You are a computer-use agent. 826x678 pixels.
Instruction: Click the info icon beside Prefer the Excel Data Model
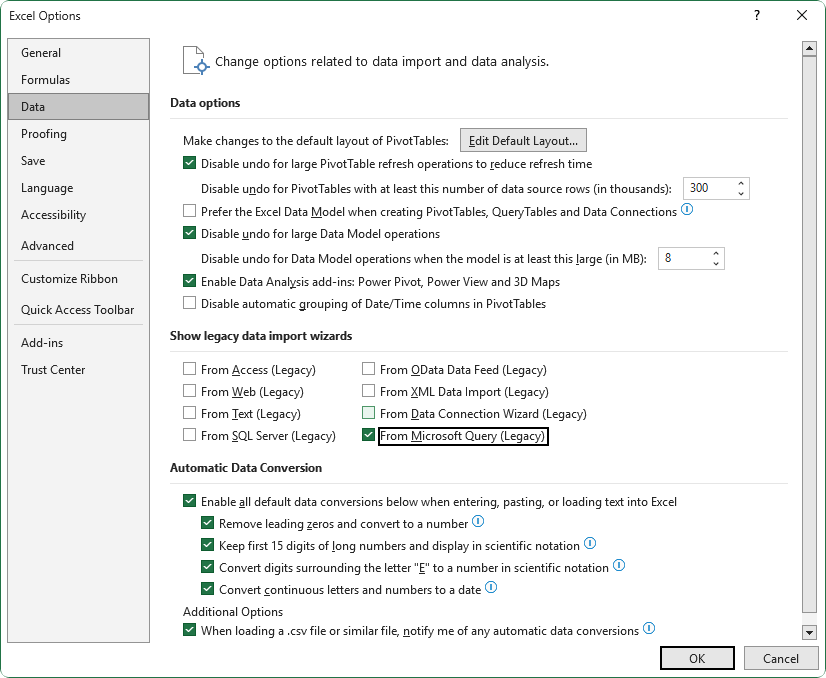[x=688, y=211]
